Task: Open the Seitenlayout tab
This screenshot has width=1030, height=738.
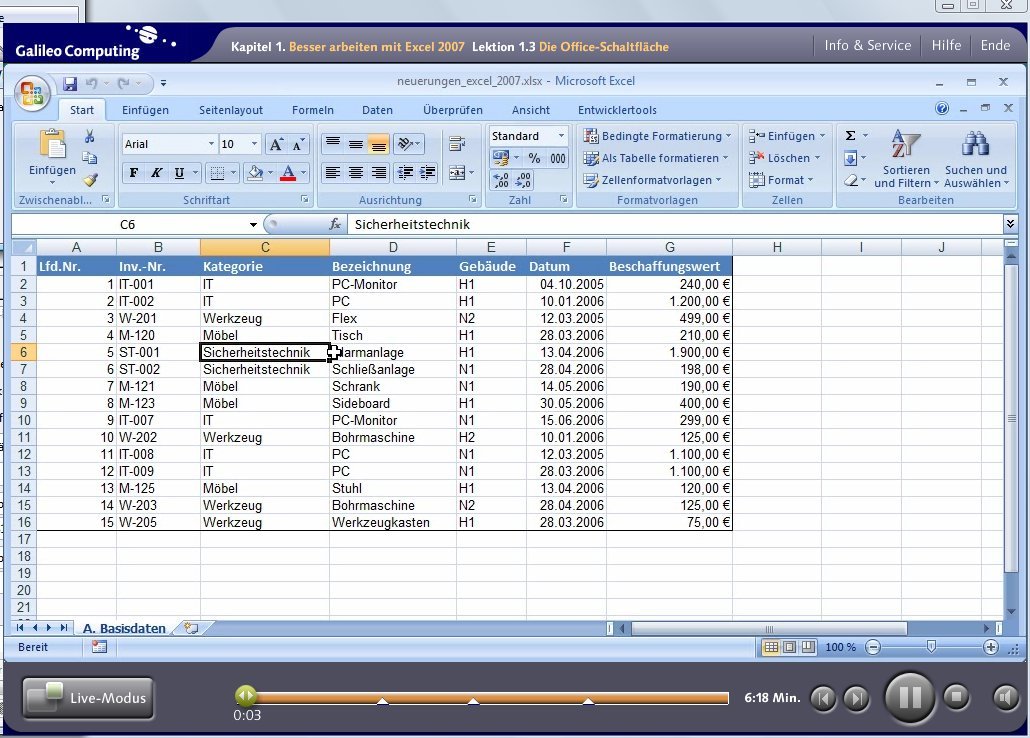Action: [231, 110]
